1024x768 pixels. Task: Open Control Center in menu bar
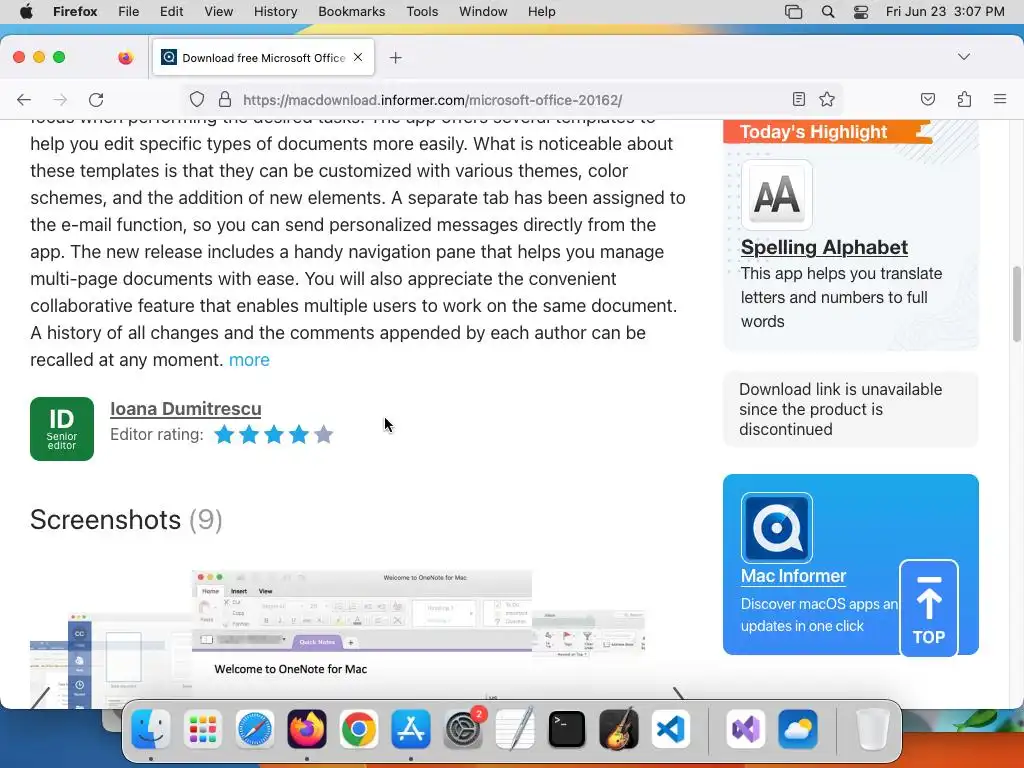[861, 12]
